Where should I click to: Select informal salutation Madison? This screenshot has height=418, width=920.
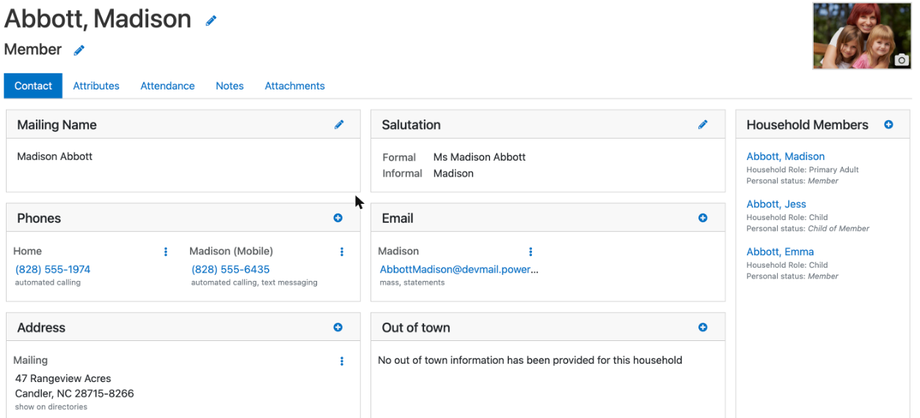(x=454, y=173)
